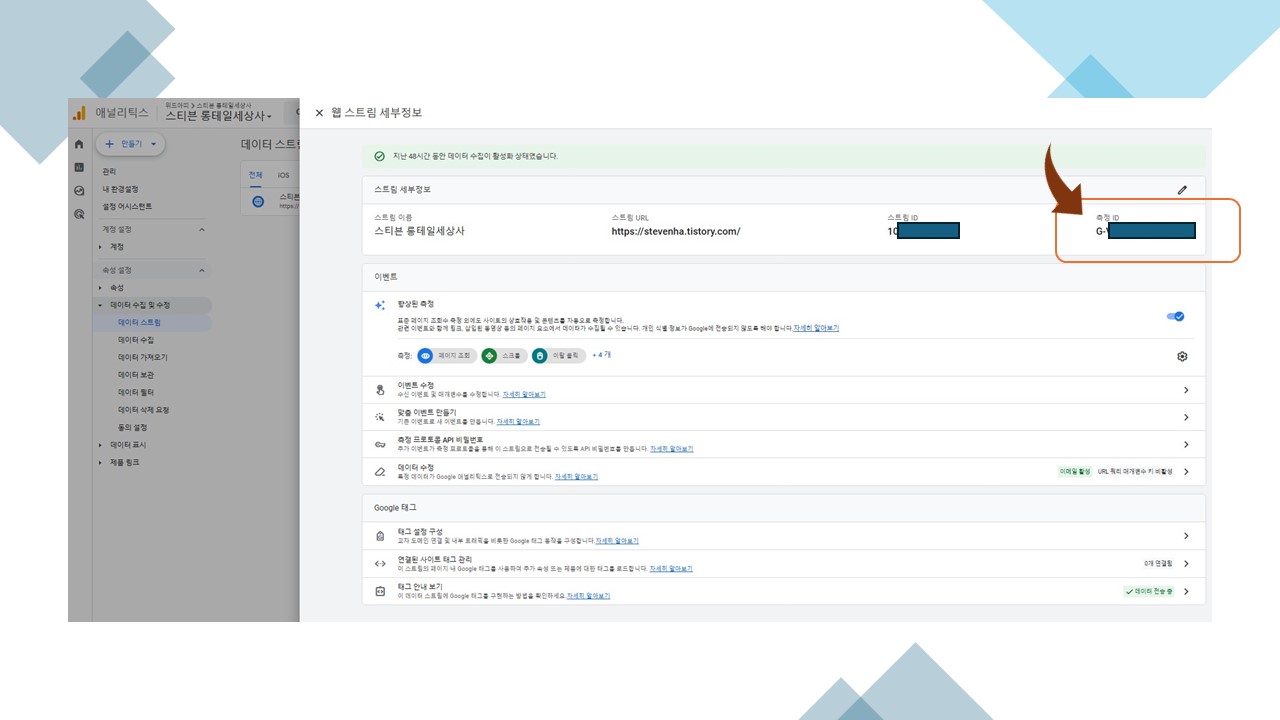Open Advertising icon in left sidebar
This screenshot has width=1280, height=720.
pyautogui.click(x=79, y=214)
